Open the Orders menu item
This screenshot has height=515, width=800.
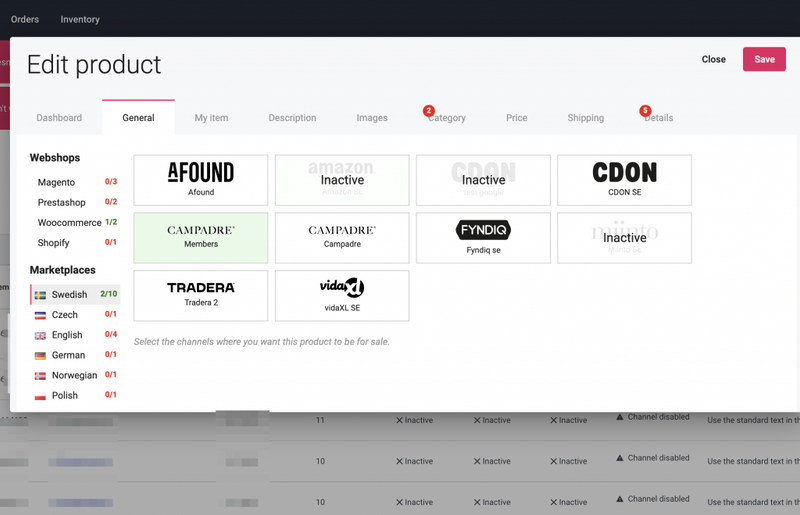(x=24, y=19)
